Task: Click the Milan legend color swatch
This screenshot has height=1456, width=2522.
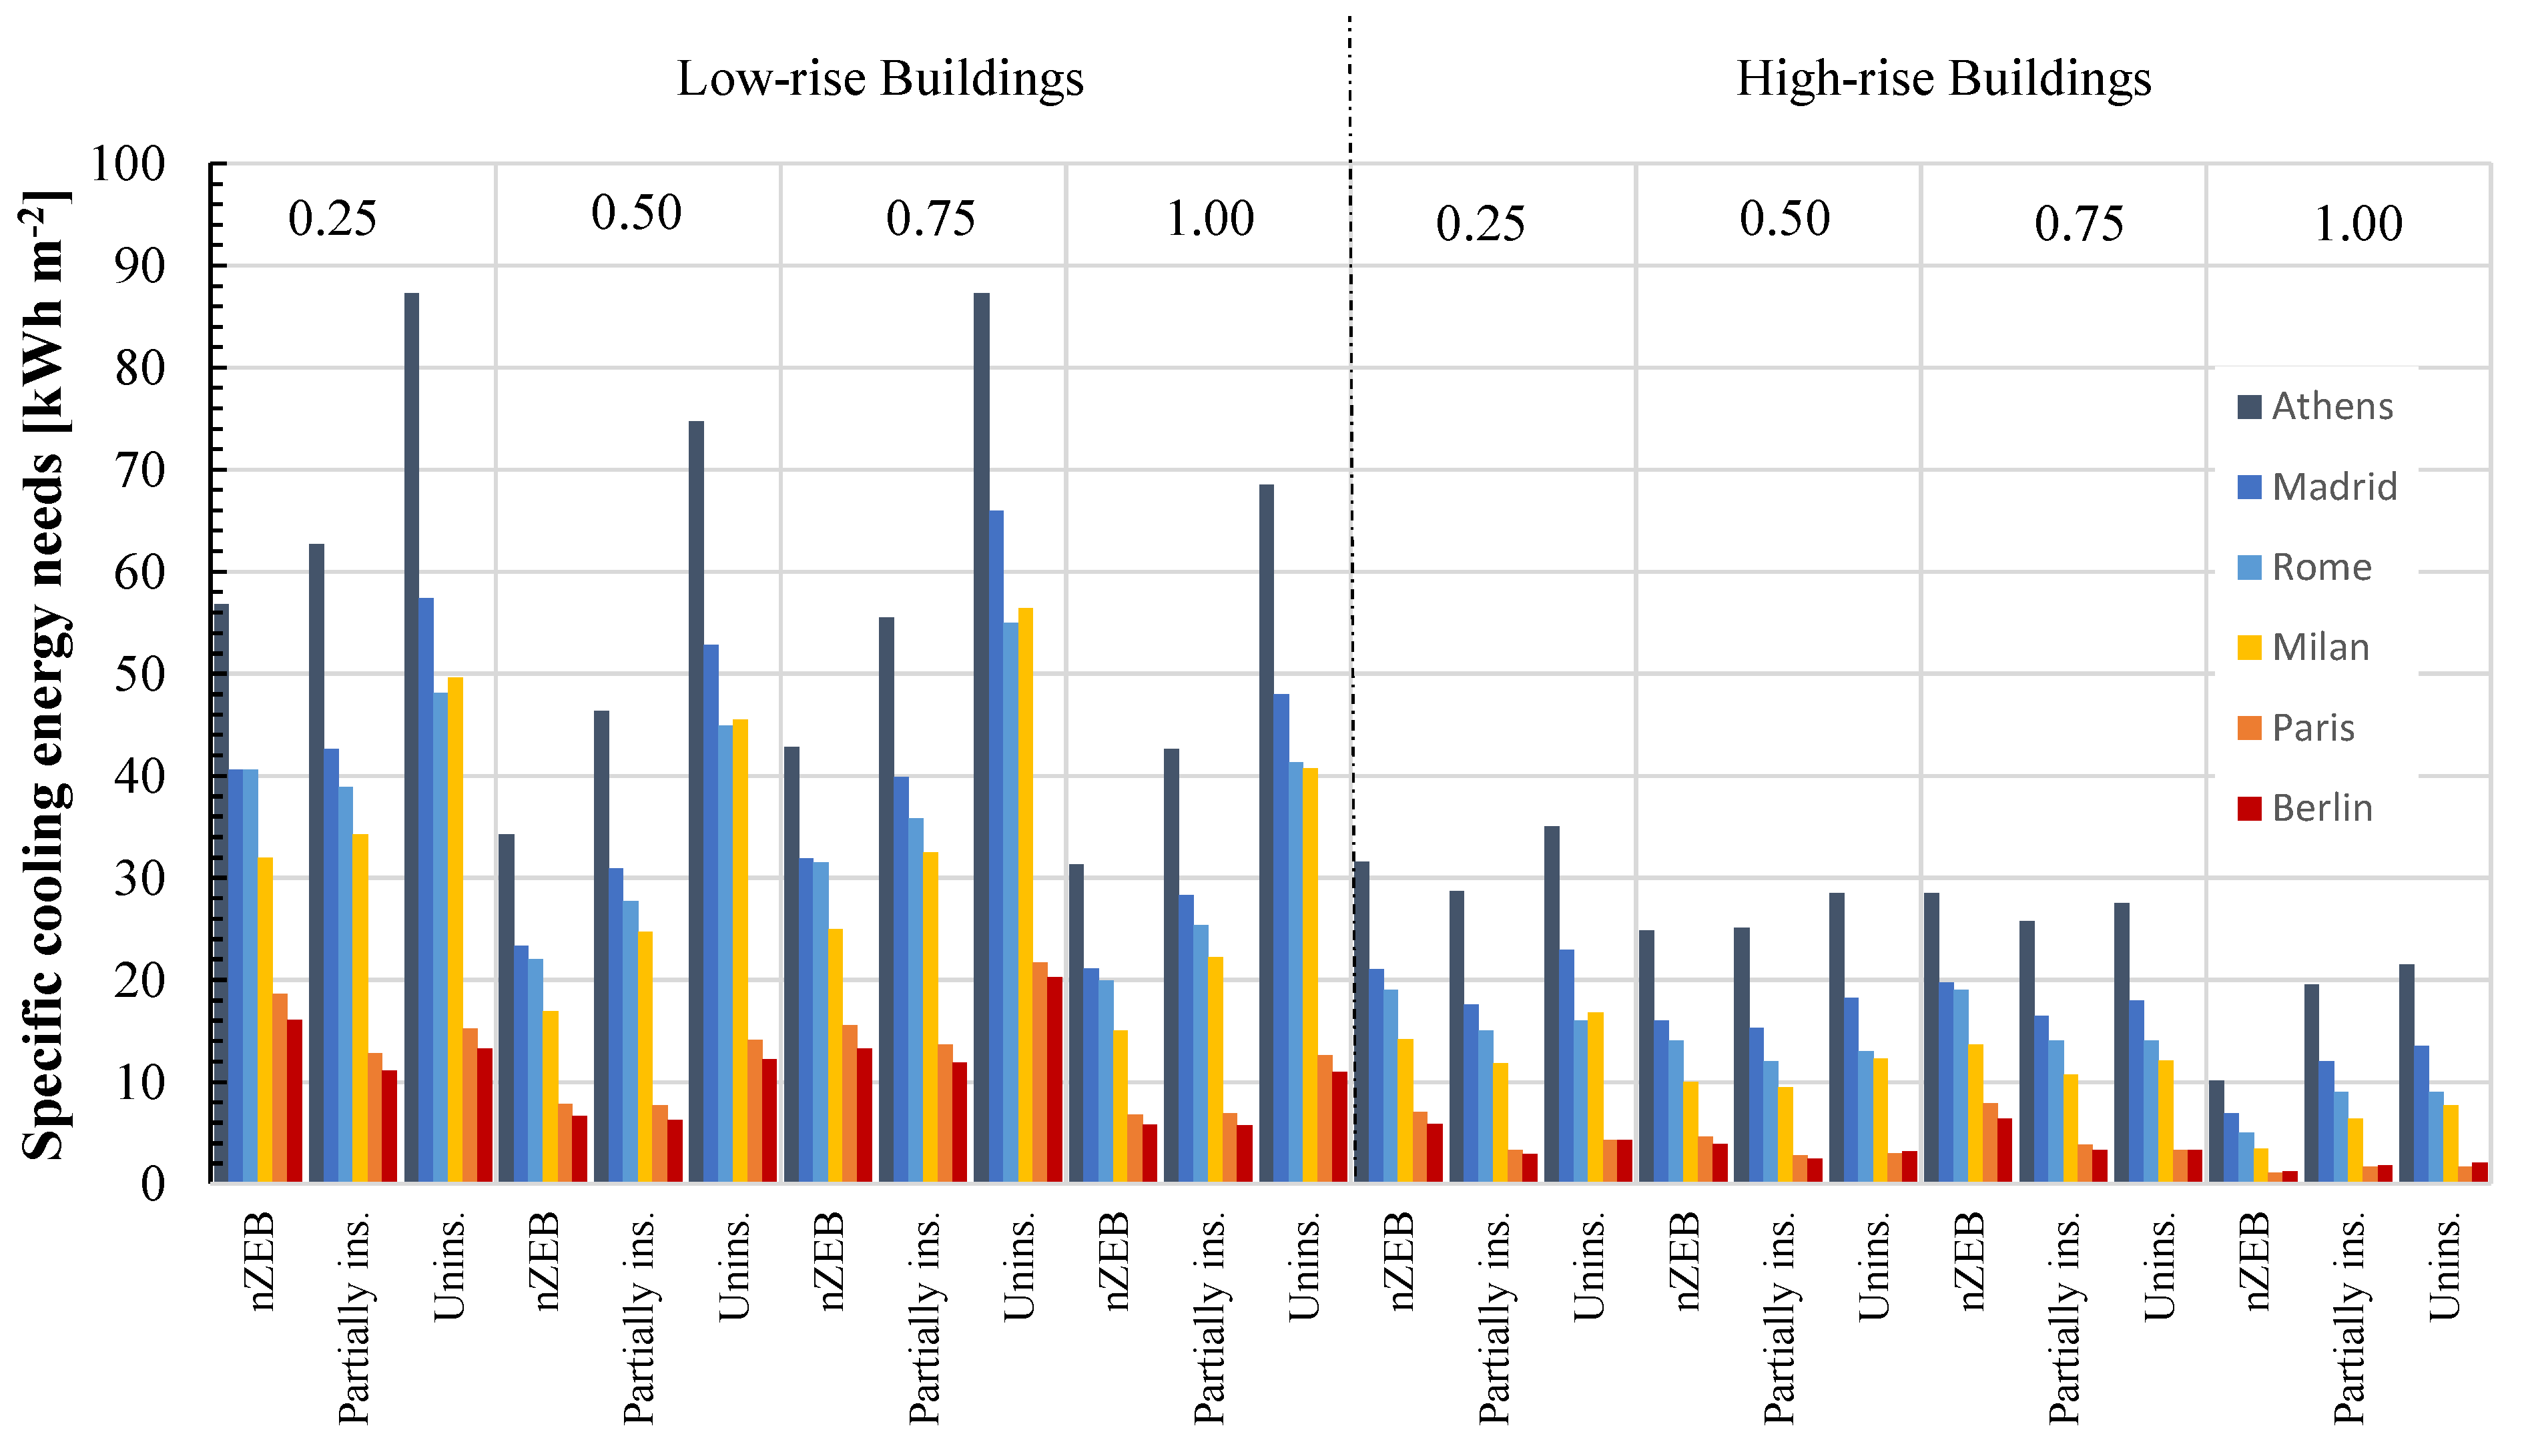Action: pos(2249,648)
